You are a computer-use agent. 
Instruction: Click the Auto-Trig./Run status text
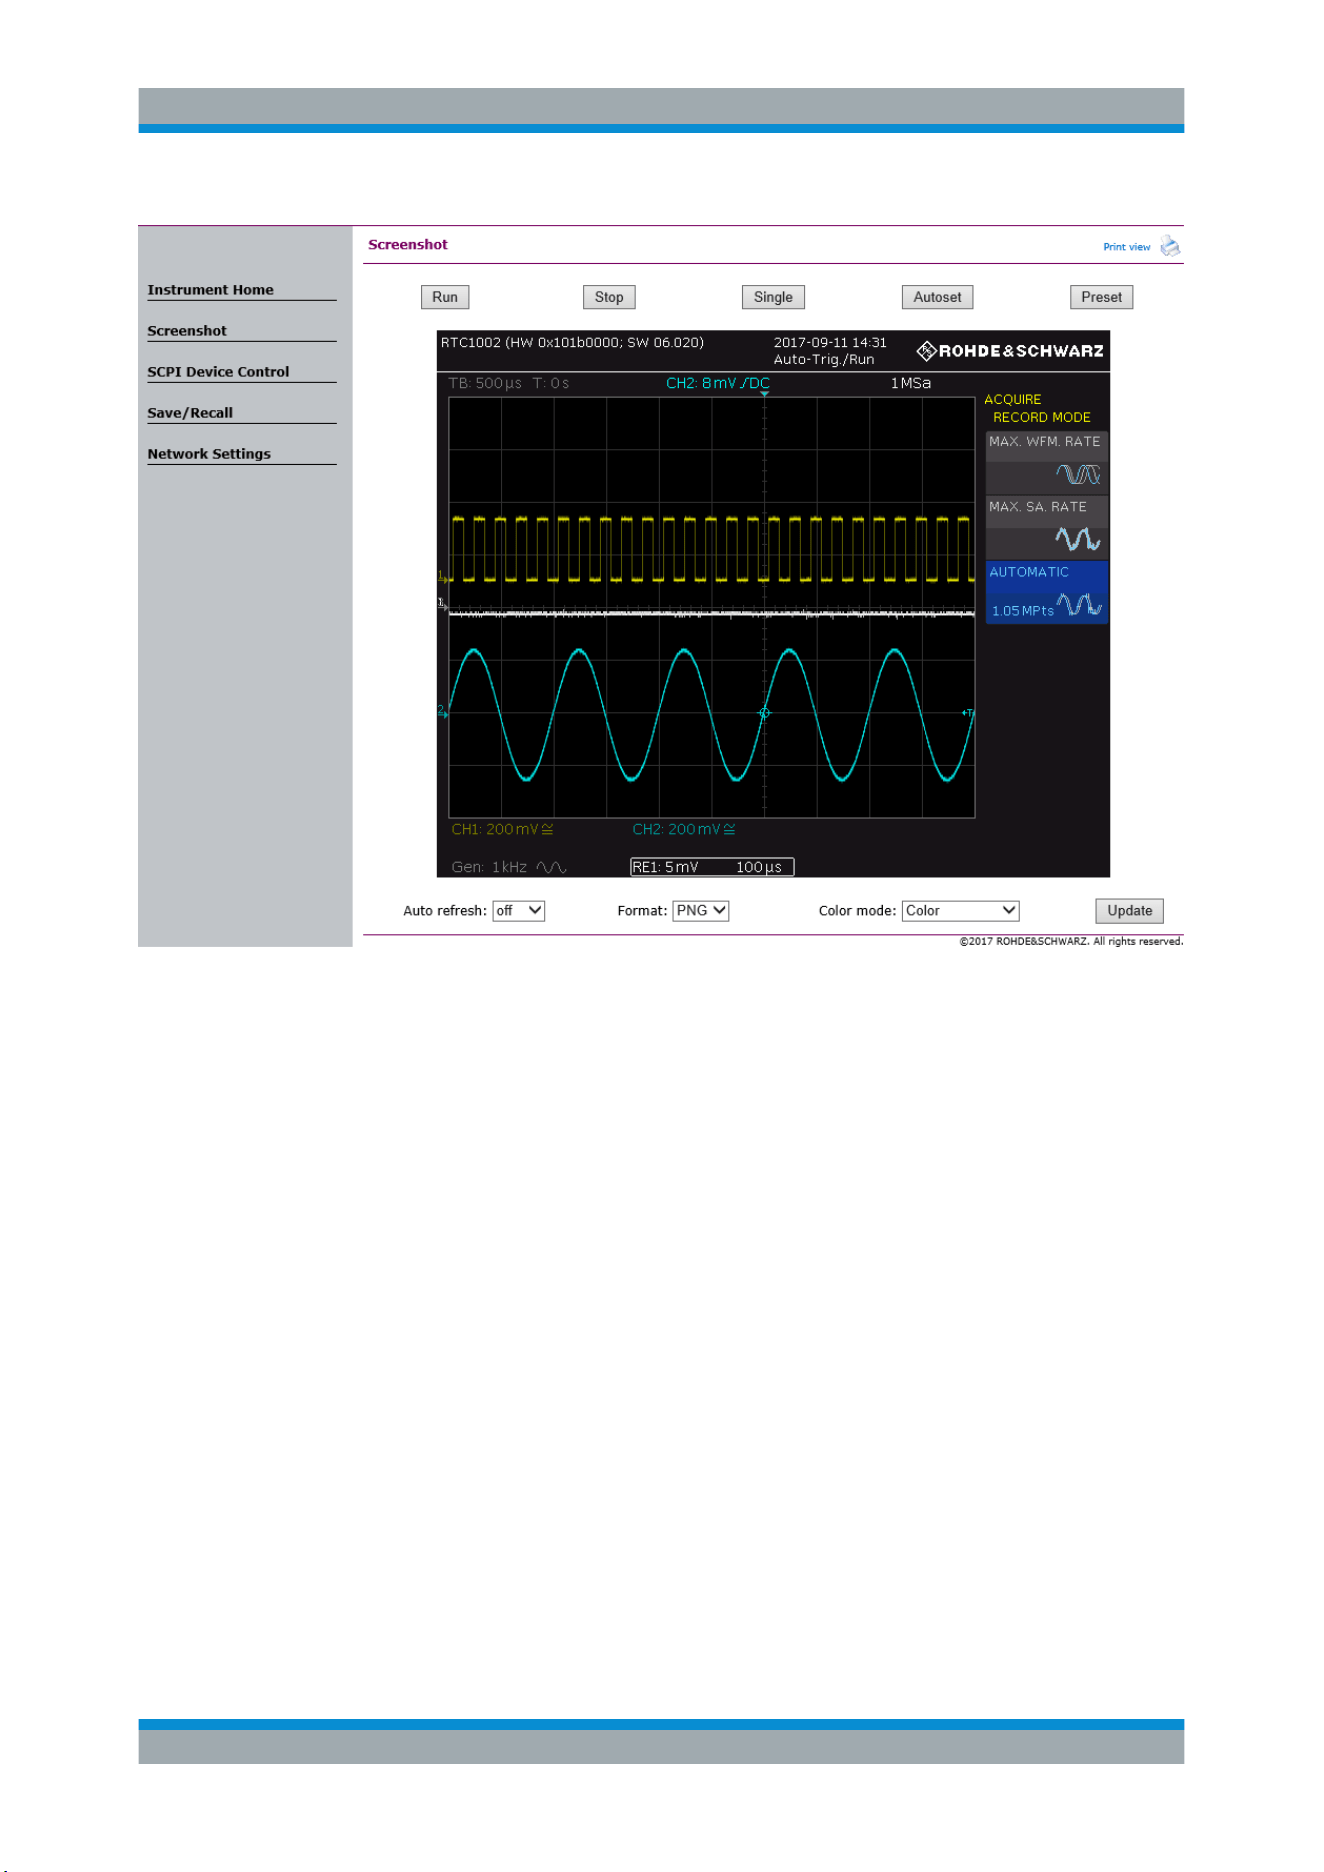(824, 360)
